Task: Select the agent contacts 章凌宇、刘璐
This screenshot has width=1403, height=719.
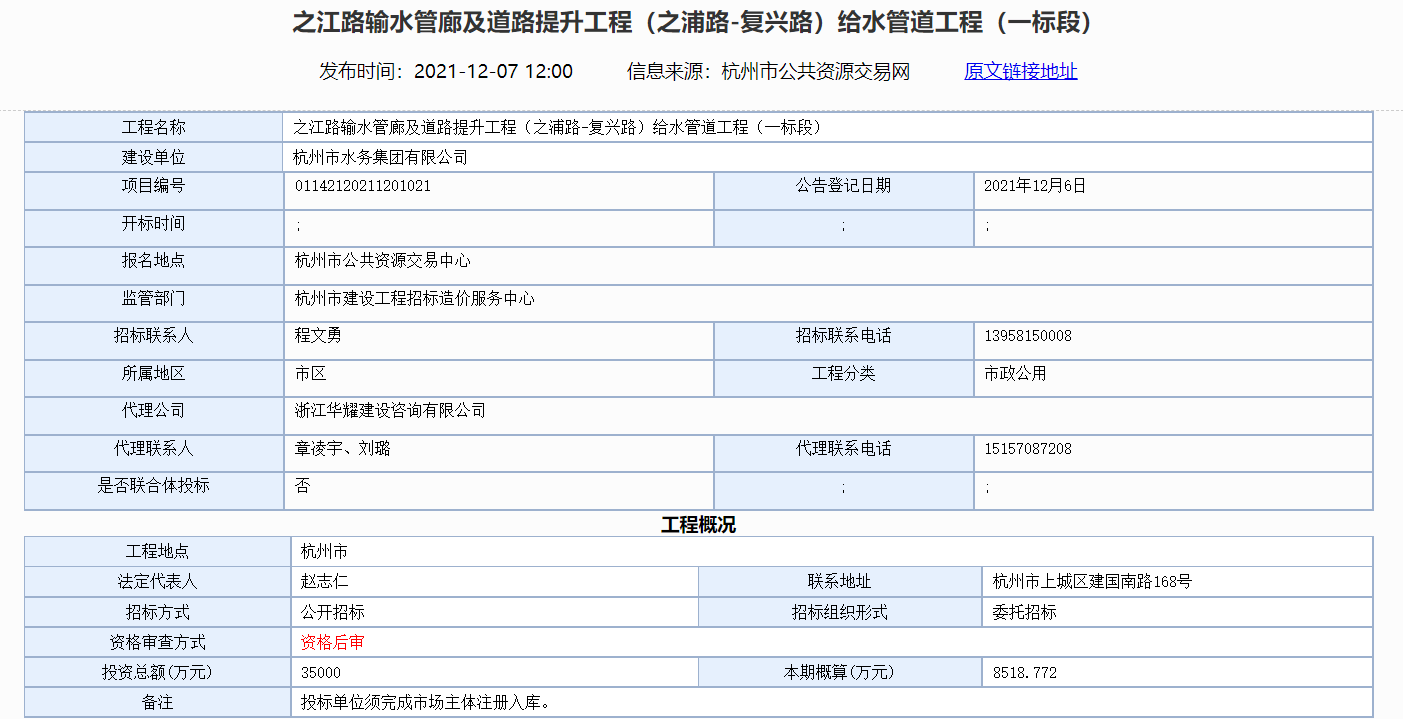Action: tap(342, 449)
